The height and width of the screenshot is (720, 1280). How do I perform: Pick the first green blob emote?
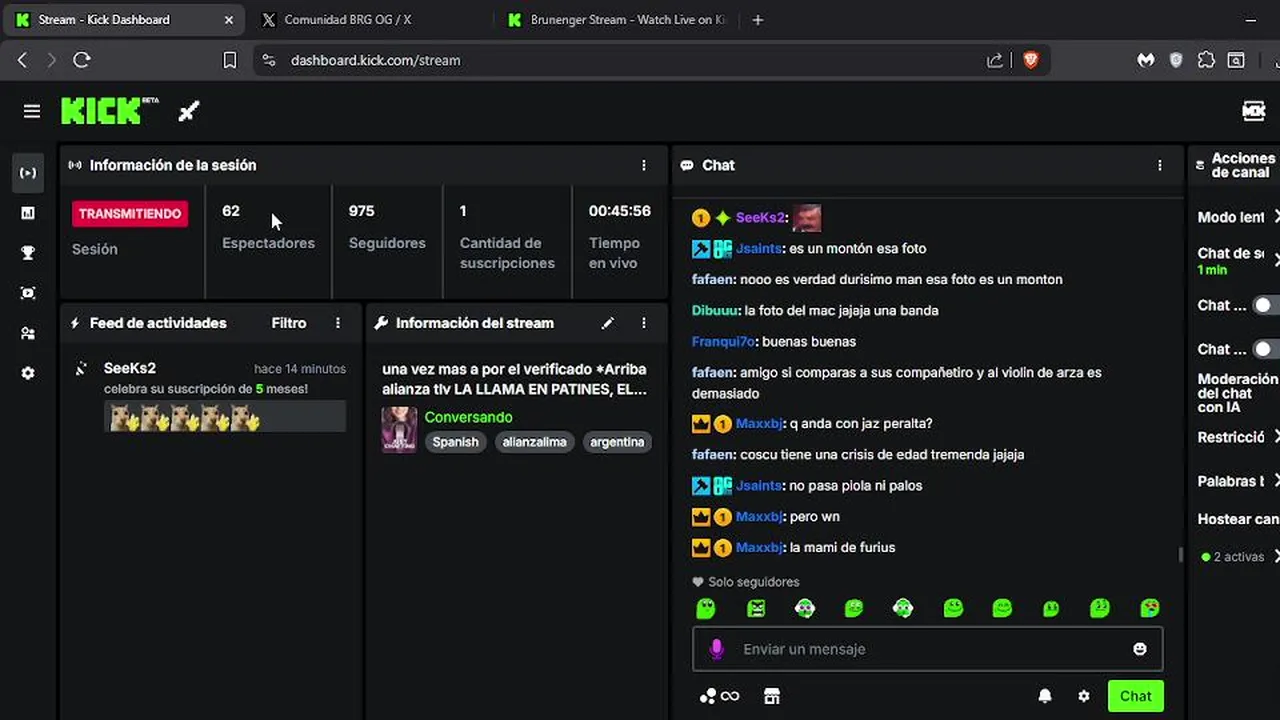[x=706, y=608]
